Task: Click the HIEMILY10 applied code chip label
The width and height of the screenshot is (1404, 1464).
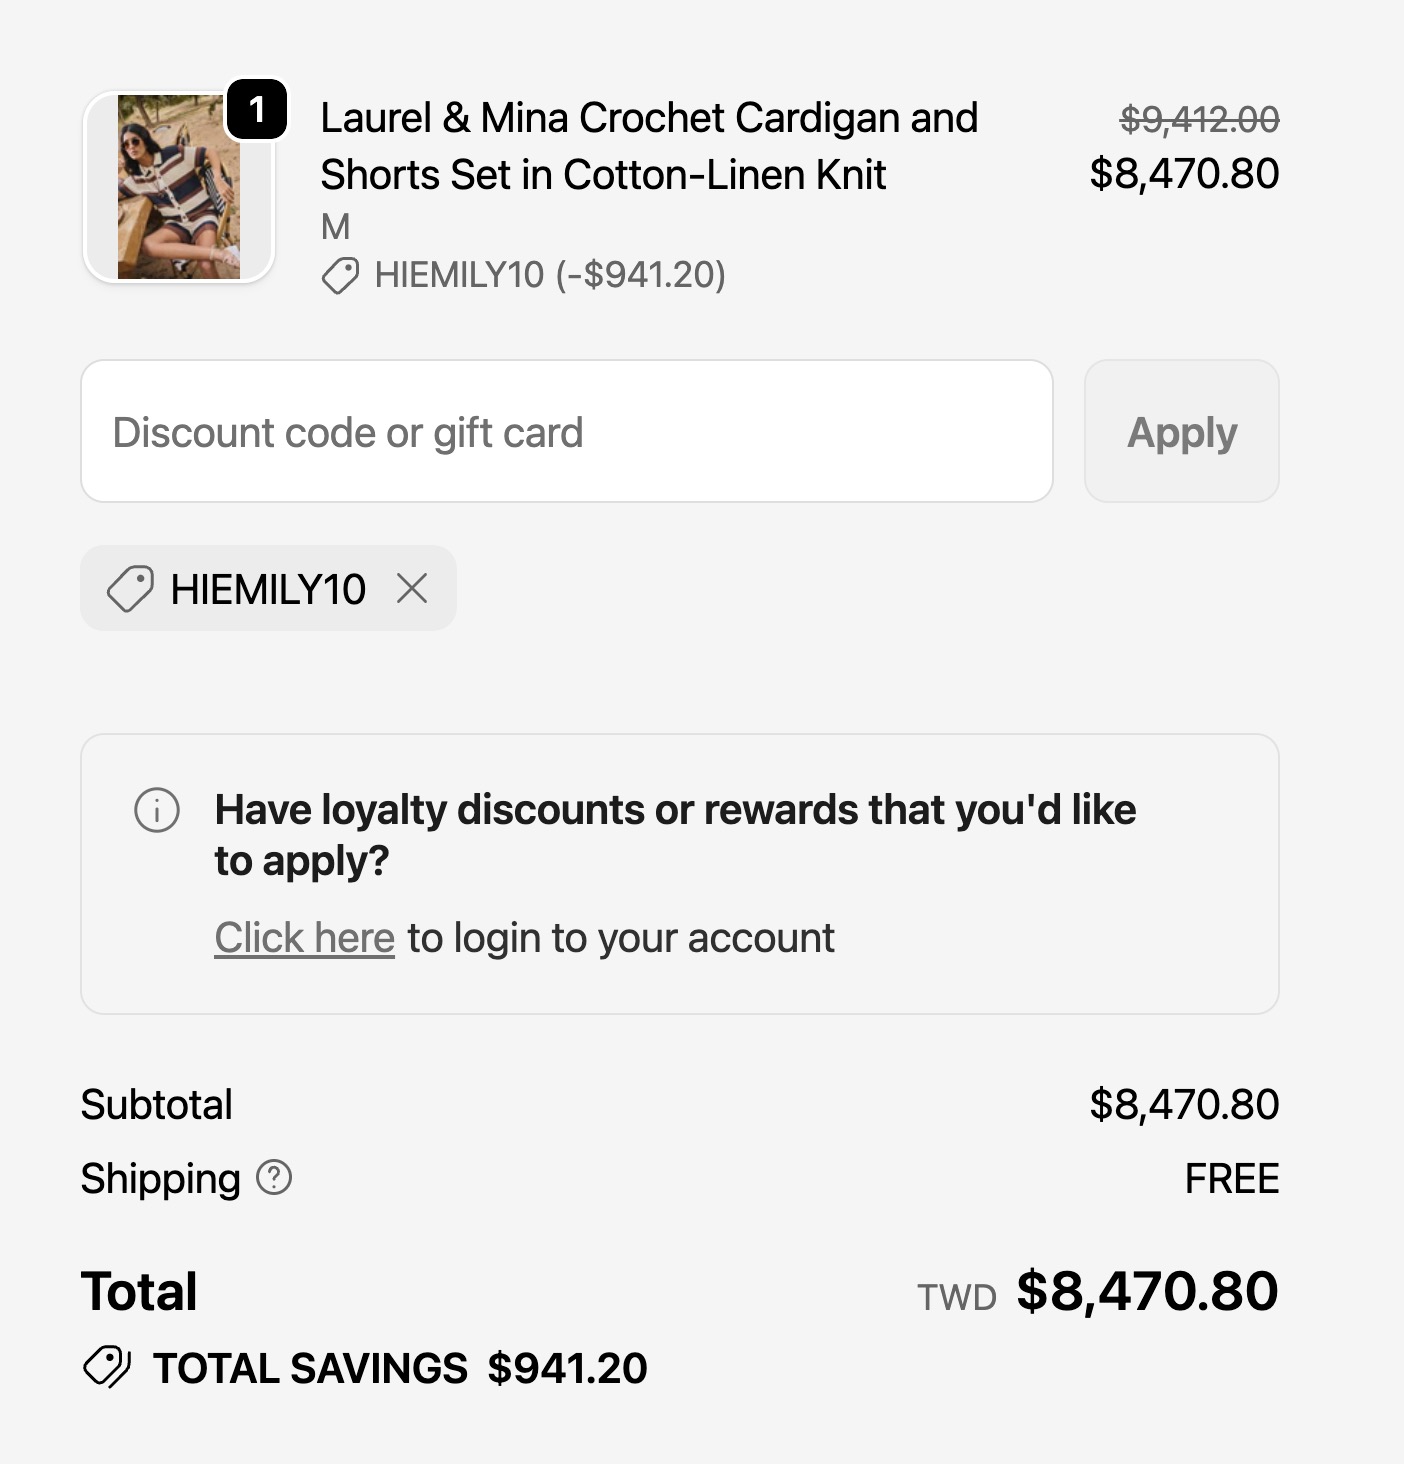Action: pyautogui.click(x=268, y=589)
